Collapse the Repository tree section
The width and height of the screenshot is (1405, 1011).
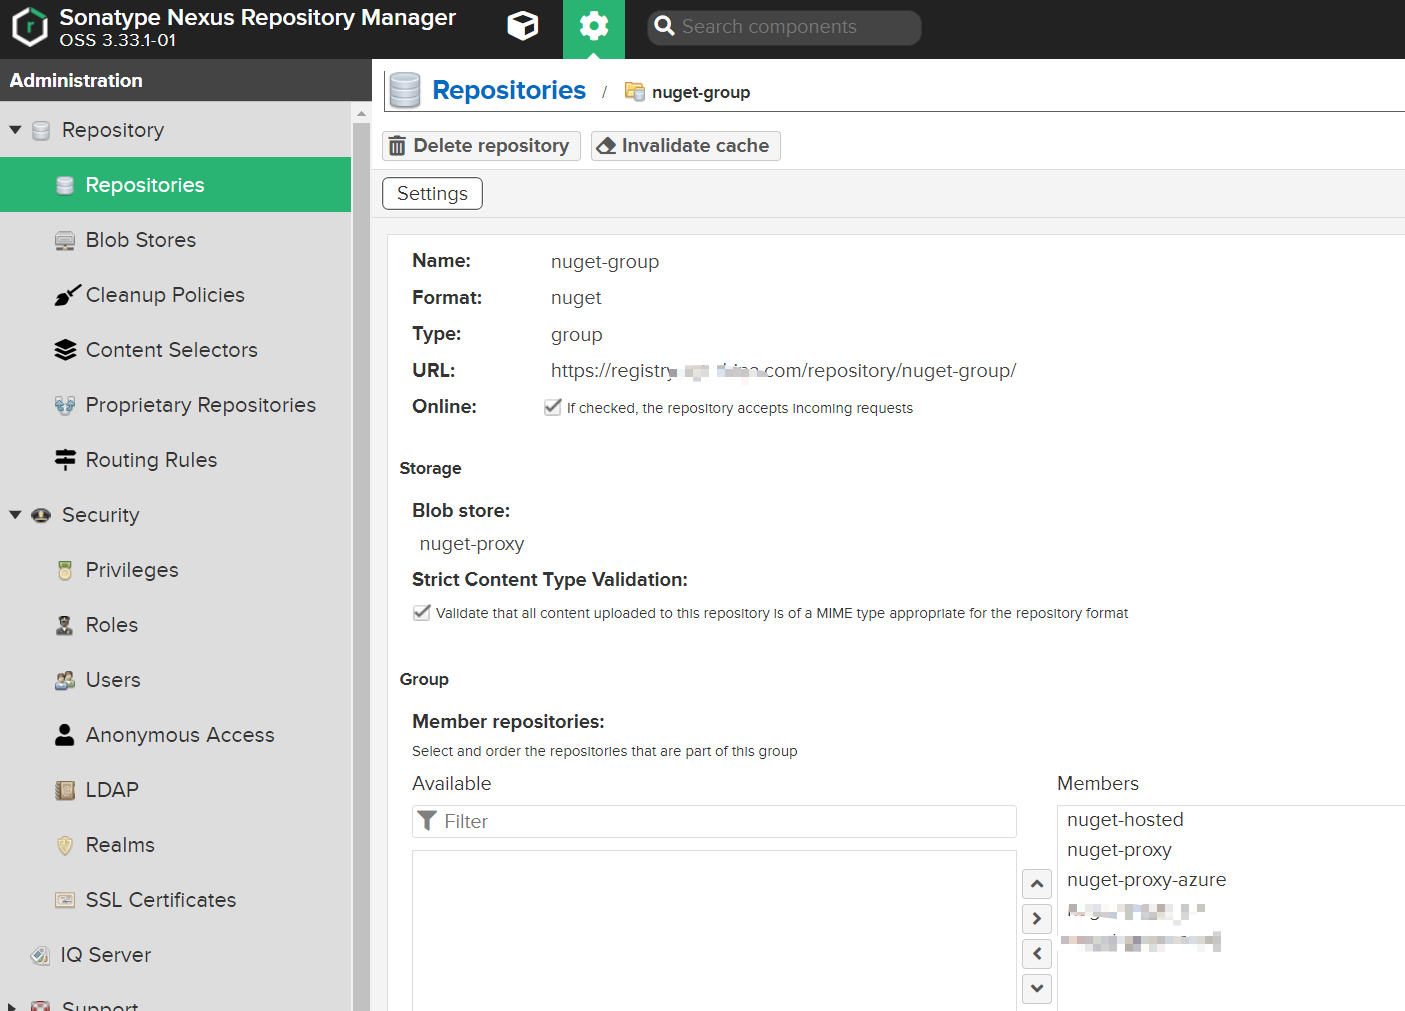point(15,130)
